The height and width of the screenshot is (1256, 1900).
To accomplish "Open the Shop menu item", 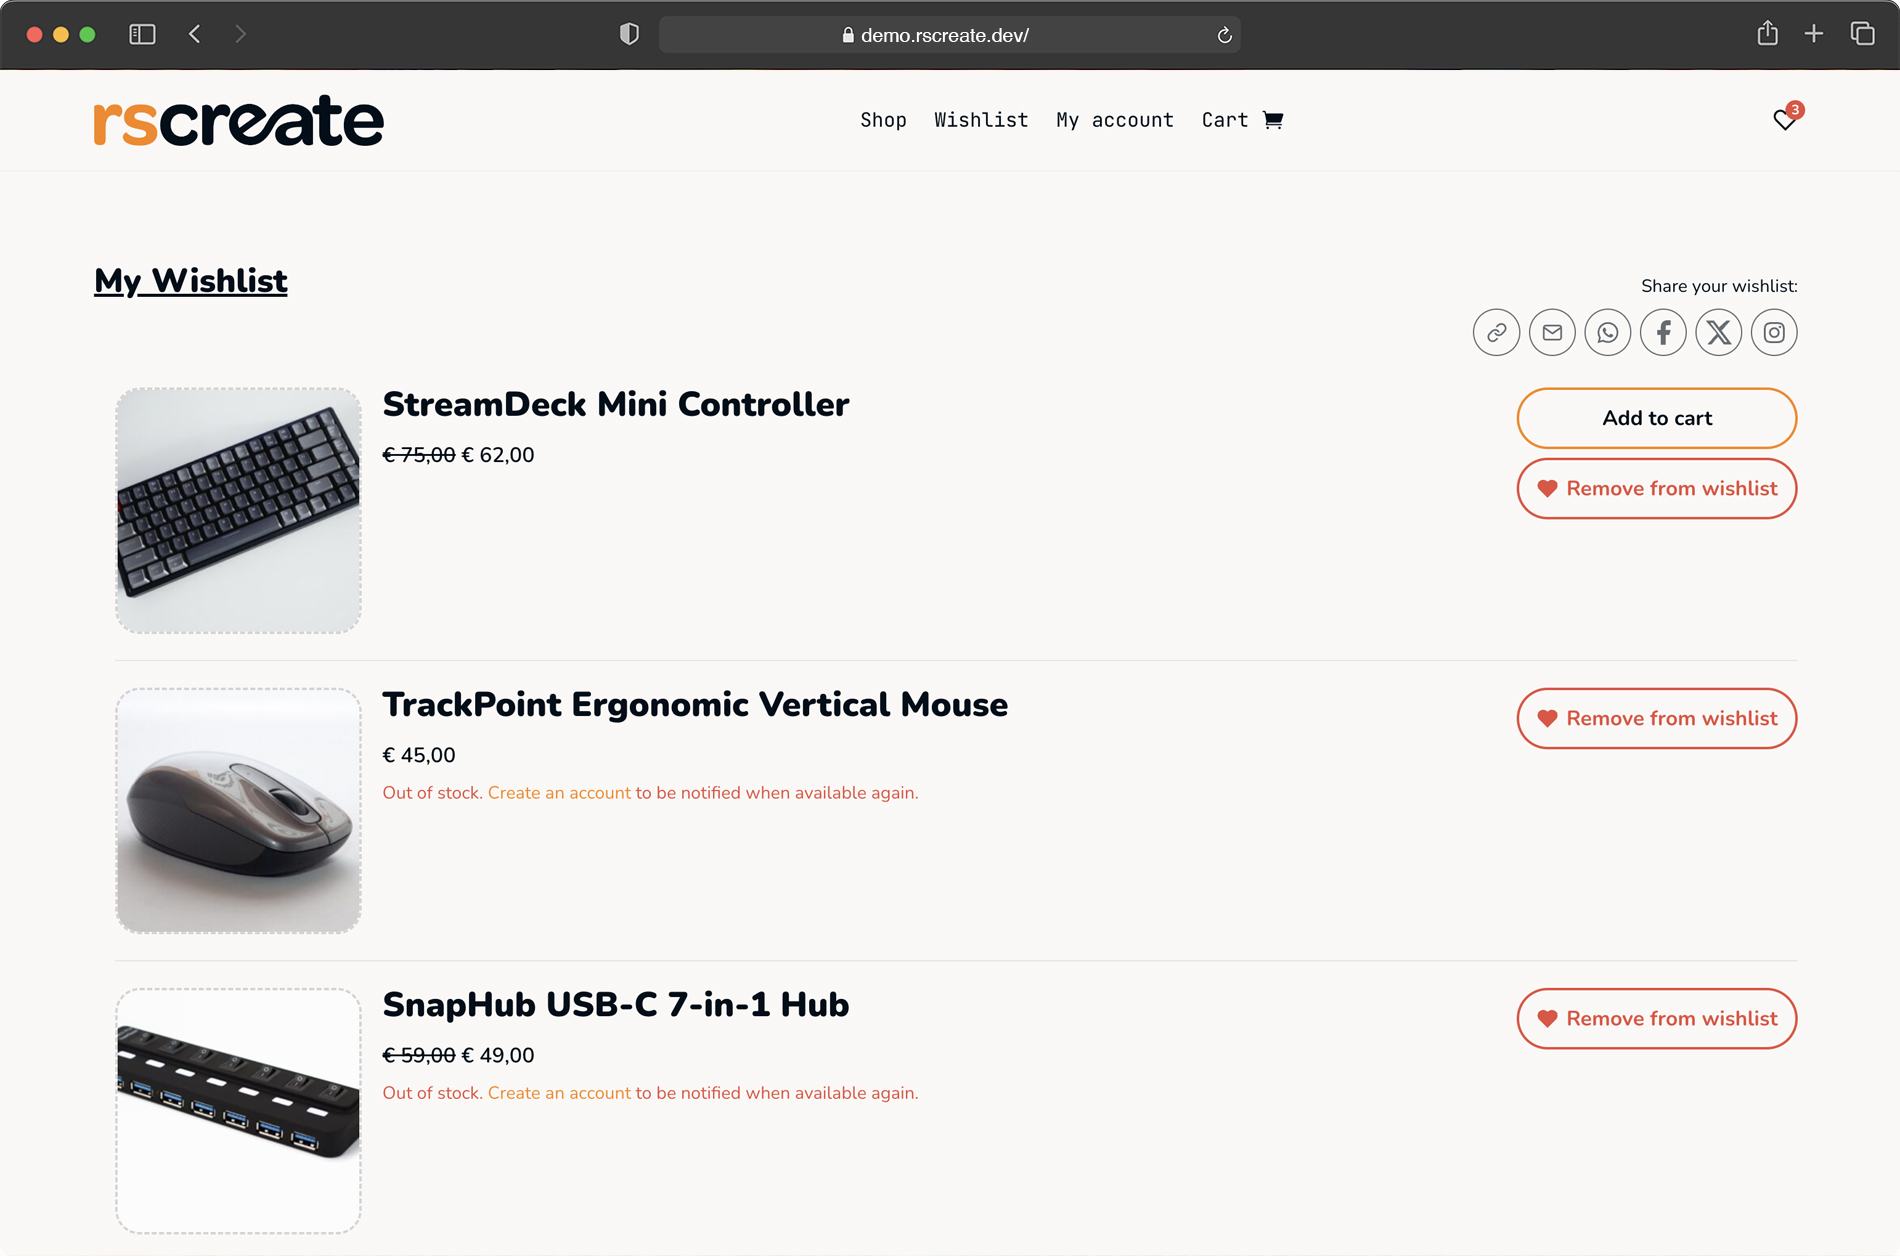I will (883, 120).
